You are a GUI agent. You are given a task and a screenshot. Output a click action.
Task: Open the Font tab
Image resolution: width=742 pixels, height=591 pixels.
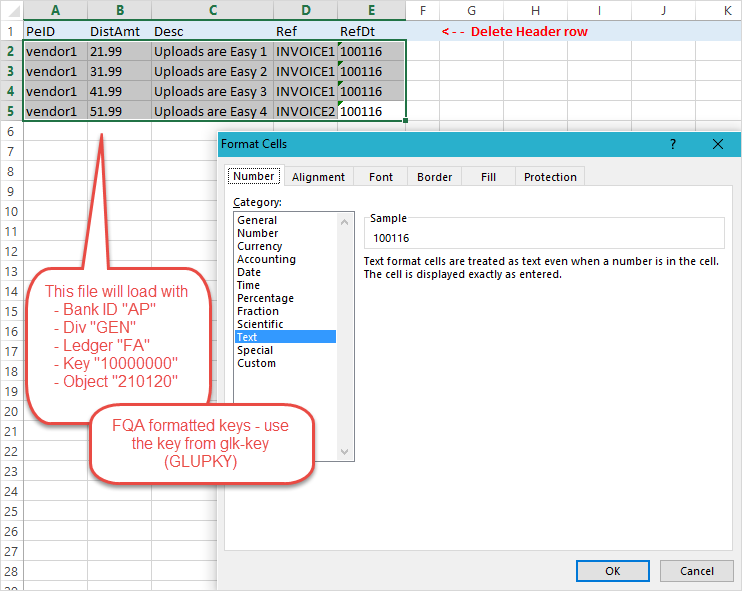pos(380,177)
